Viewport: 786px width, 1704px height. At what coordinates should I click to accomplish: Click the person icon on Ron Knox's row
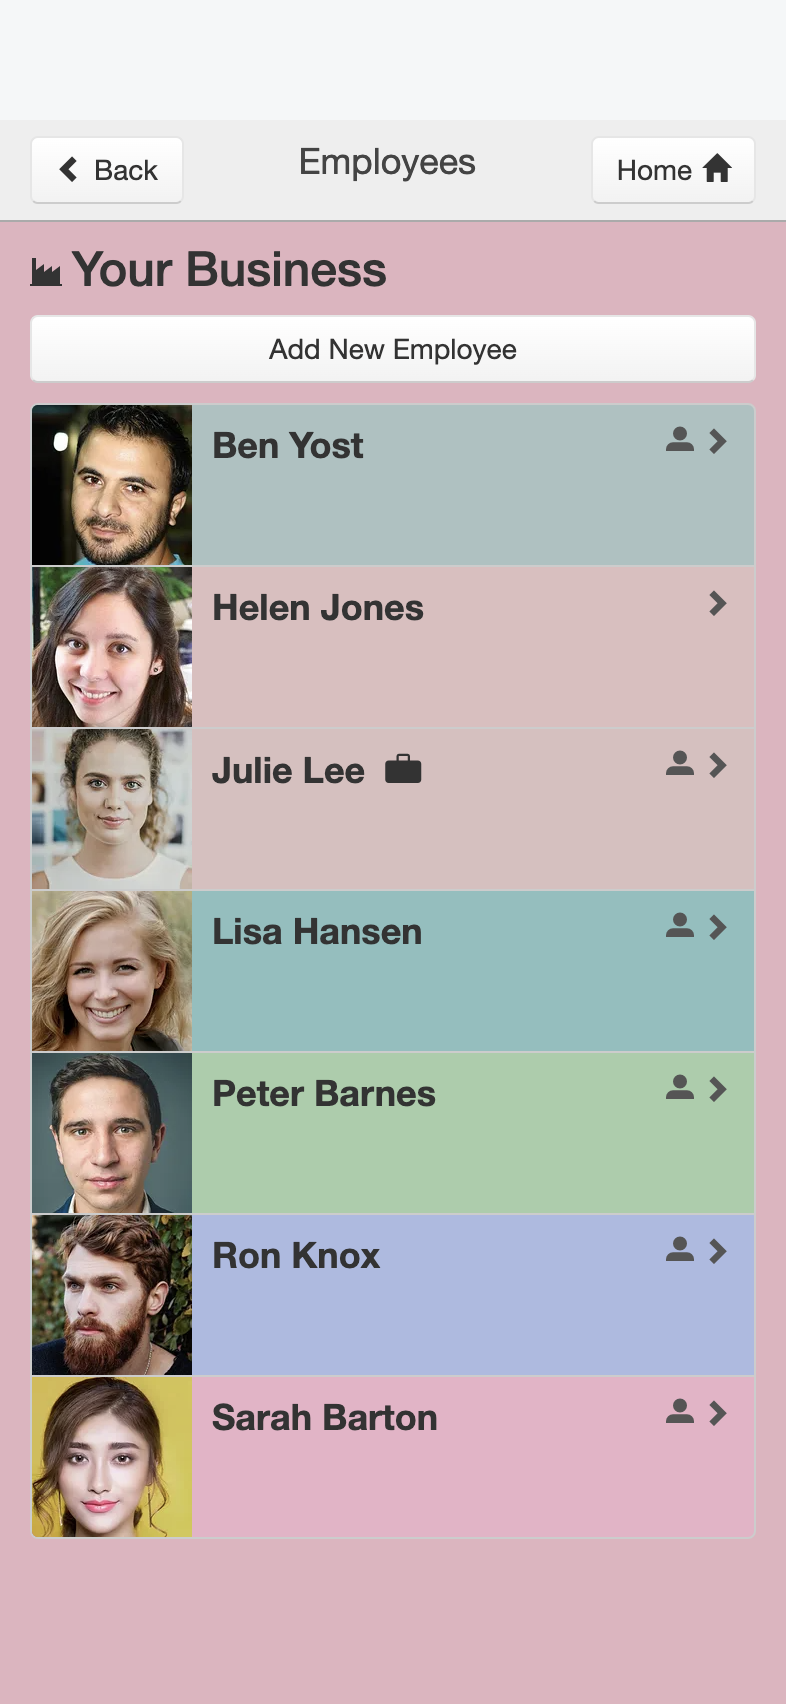tap(680, 1250)
